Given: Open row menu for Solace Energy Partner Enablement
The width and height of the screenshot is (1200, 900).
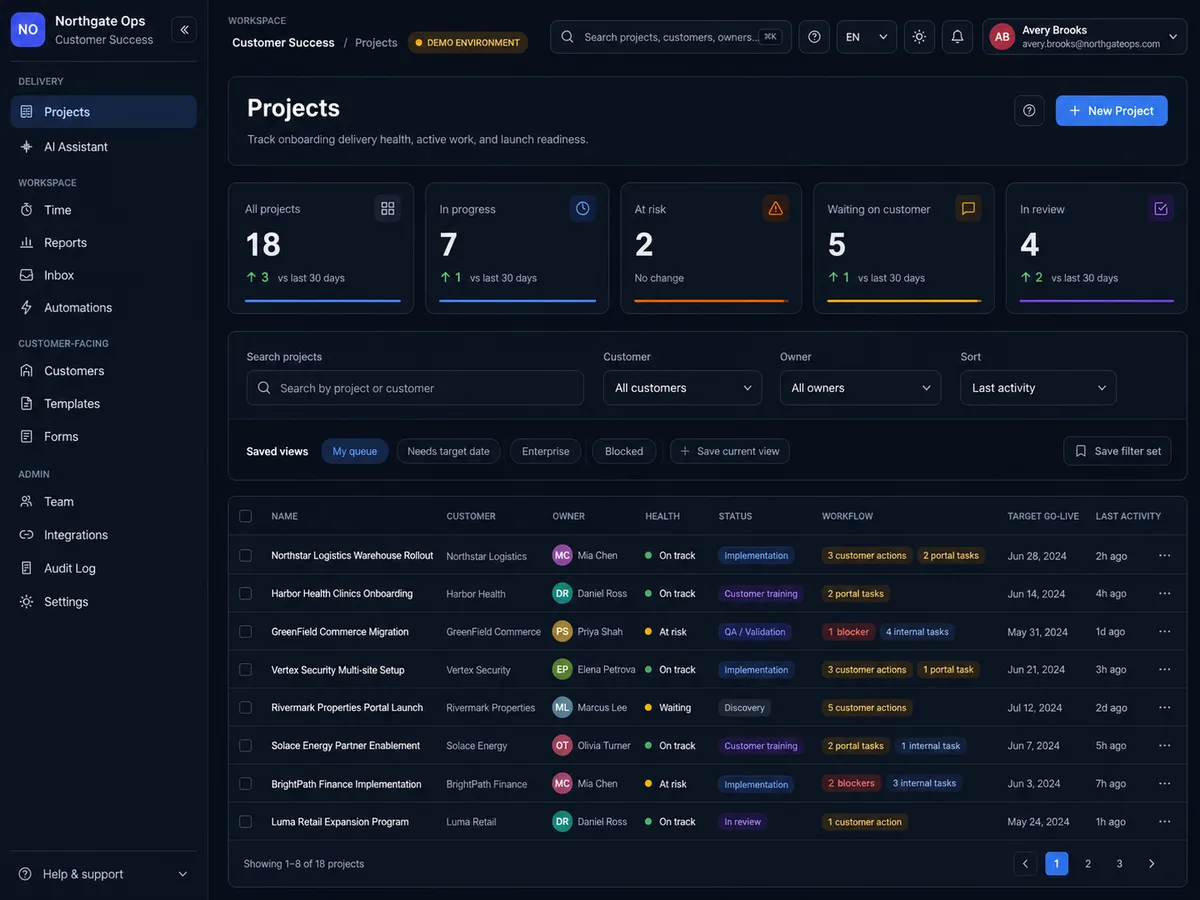Looking at the screenshot, I should pos(1164,745).
